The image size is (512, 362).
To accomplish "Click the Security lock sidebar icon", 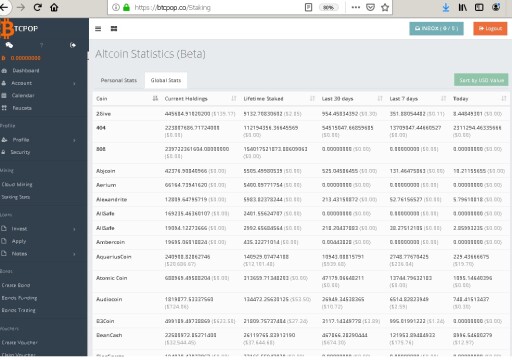I will click(3, 152).
